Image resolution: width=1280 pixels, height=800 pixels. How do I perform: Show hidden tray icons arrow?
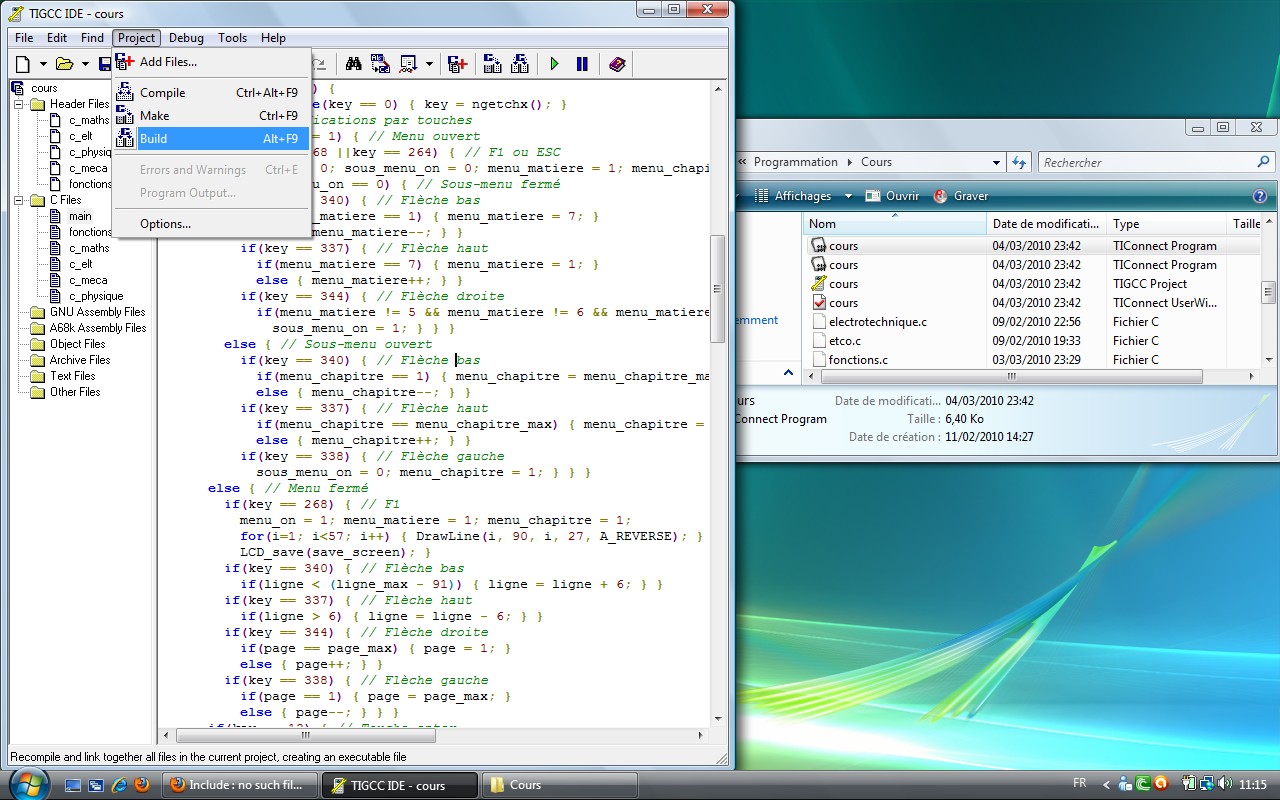[x=1105, y=785]
